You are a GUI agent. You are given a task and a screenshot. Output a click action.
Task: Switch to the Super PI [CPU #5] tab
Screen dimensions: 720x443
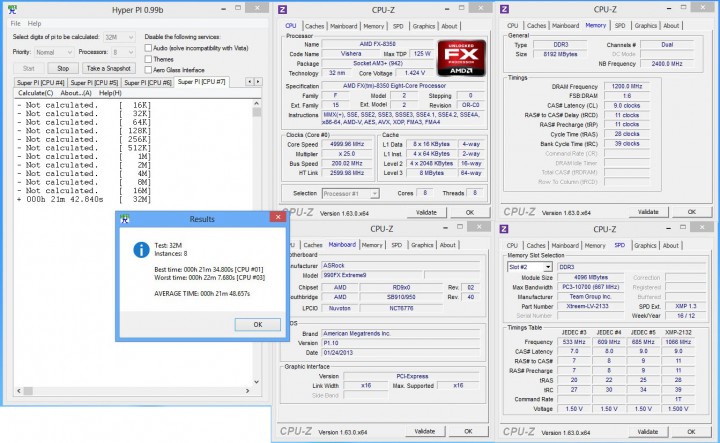pyautogui.click(x=94, y=83)
